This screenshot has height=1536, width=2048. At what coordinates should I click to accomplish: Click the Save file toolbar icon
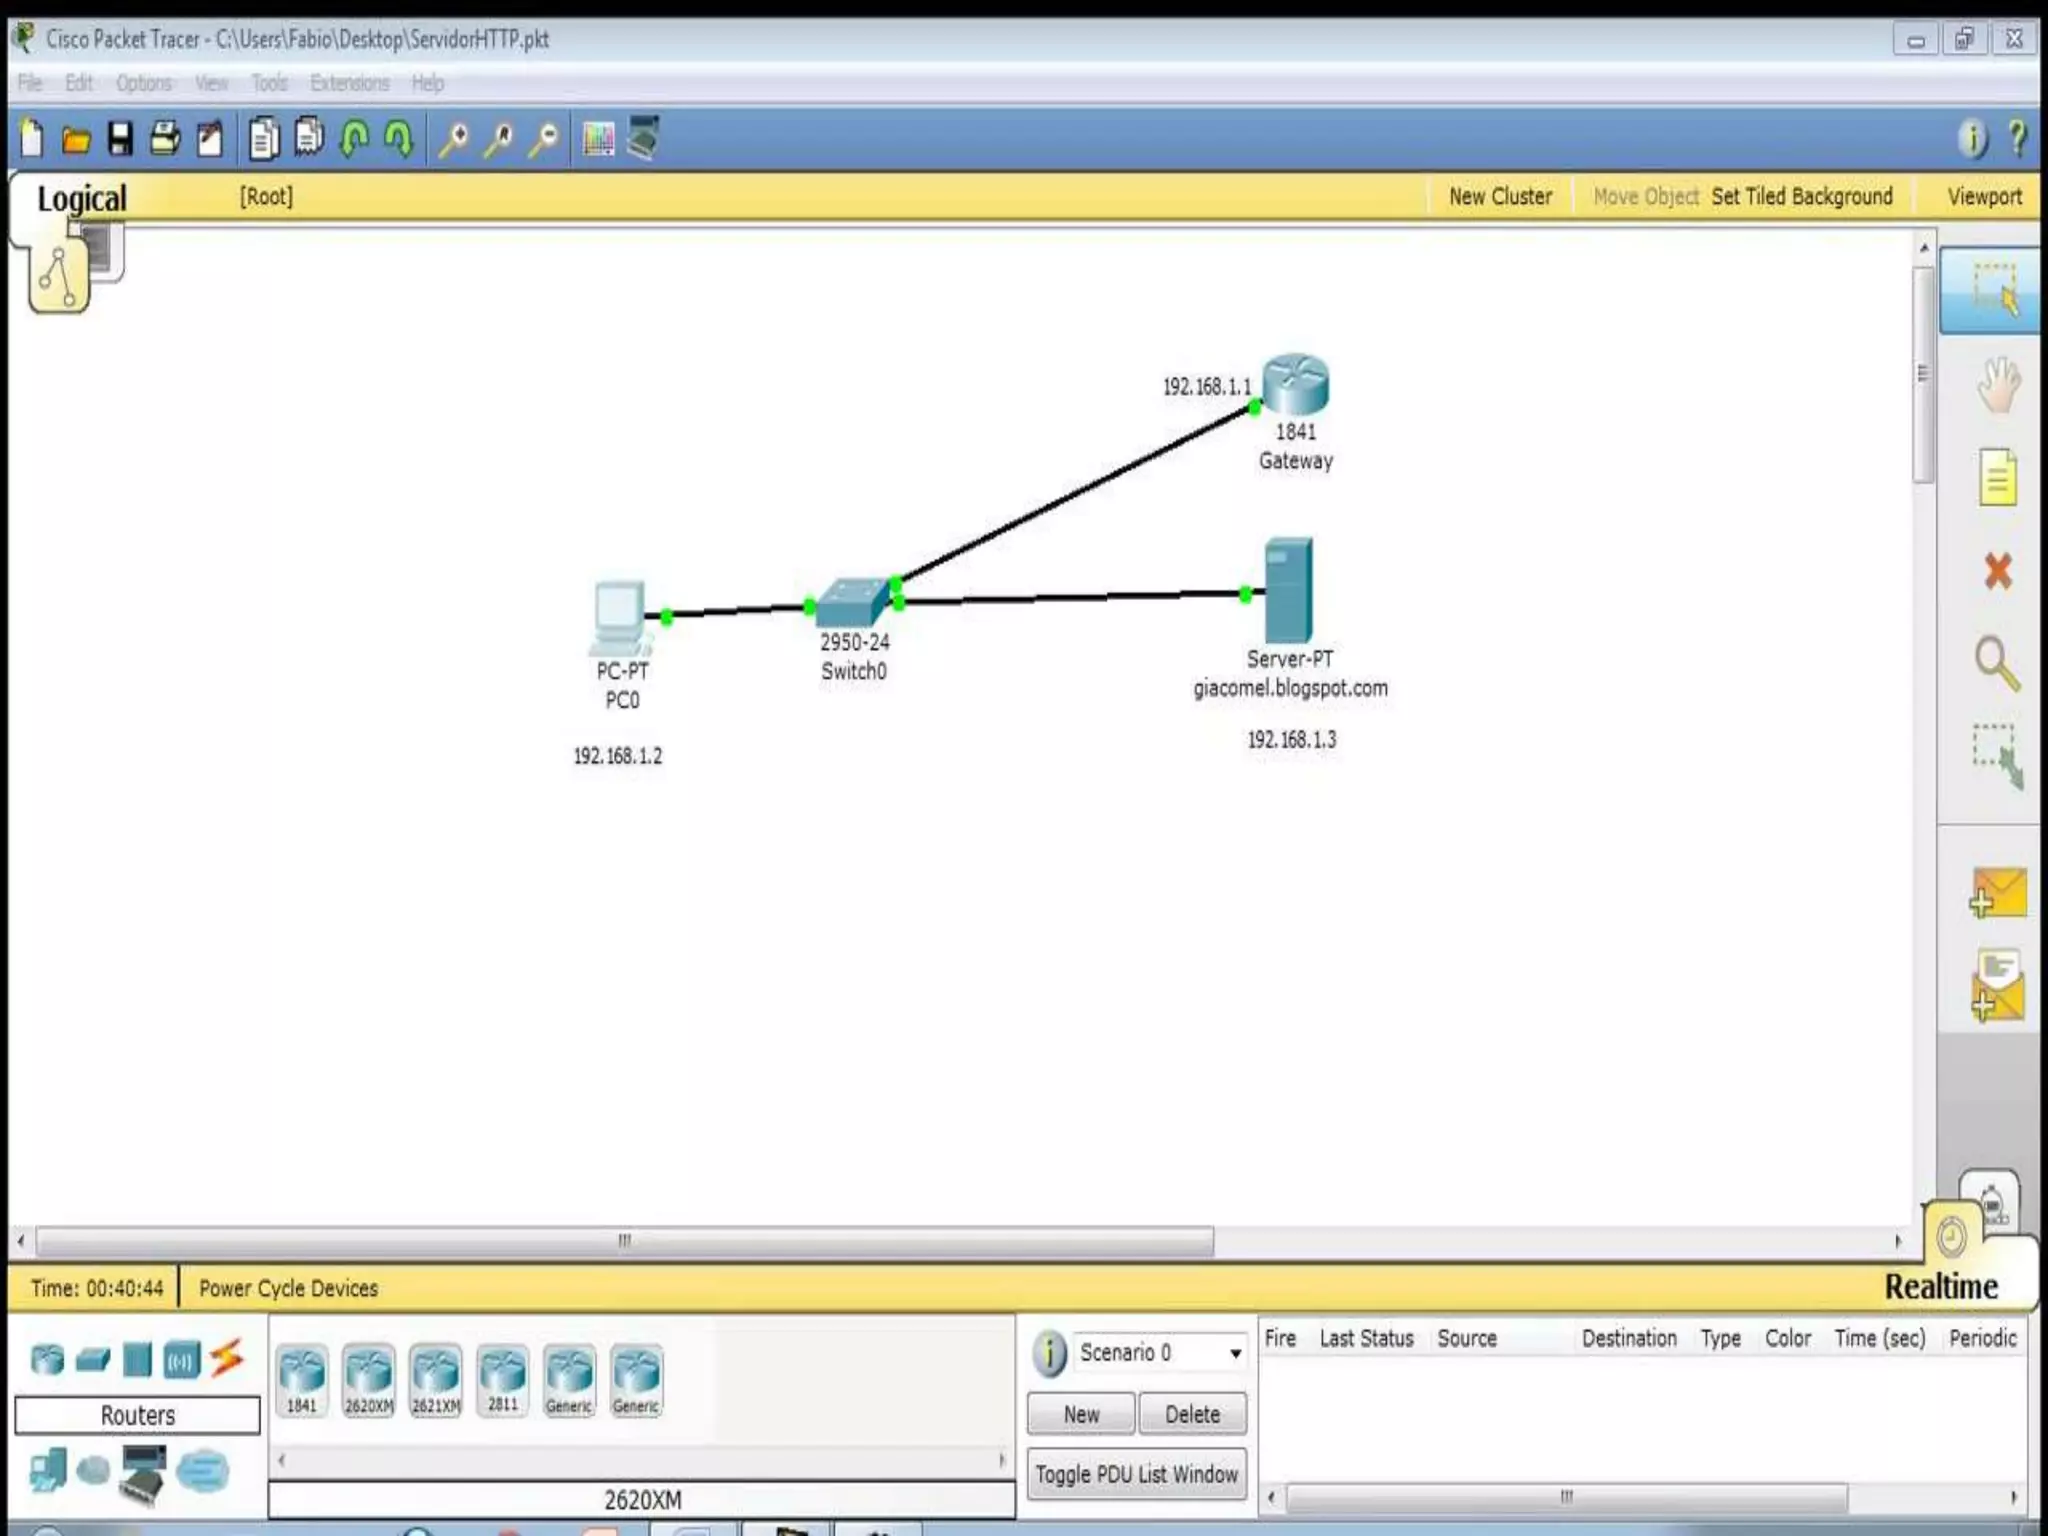point(120,139)
